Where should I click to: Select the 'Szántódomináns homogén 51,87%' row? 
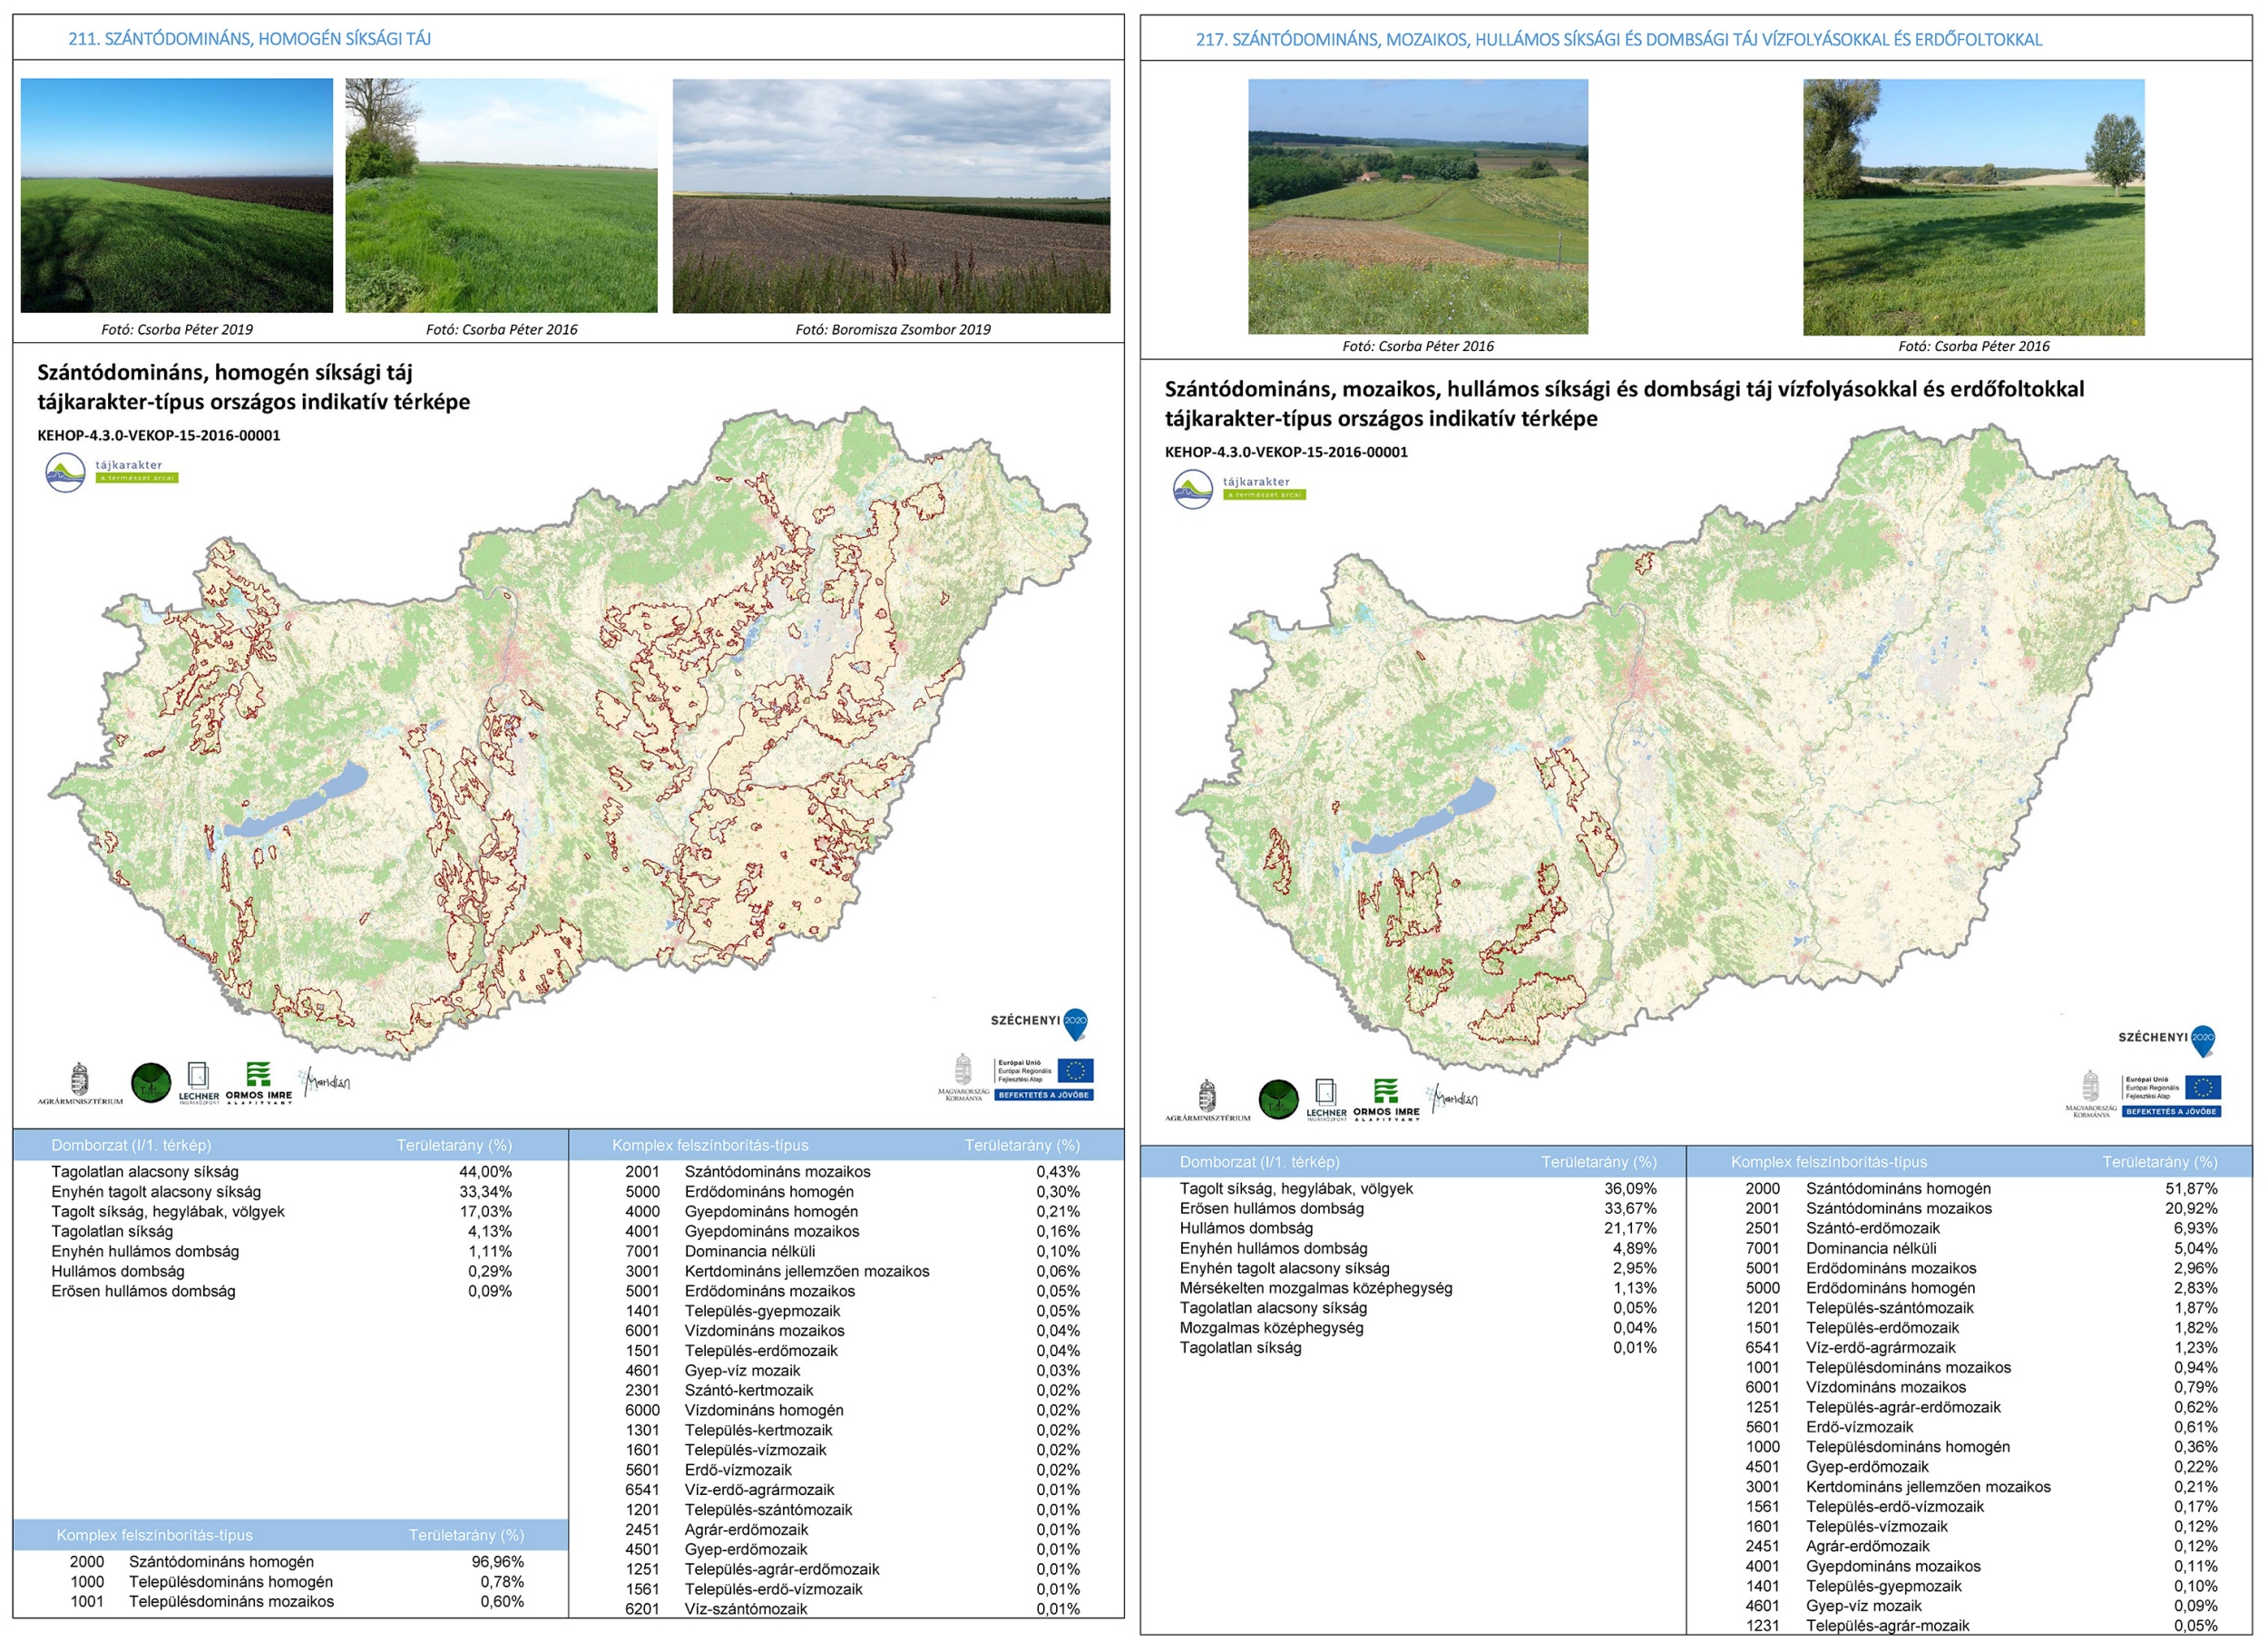coord(1982,1189)
